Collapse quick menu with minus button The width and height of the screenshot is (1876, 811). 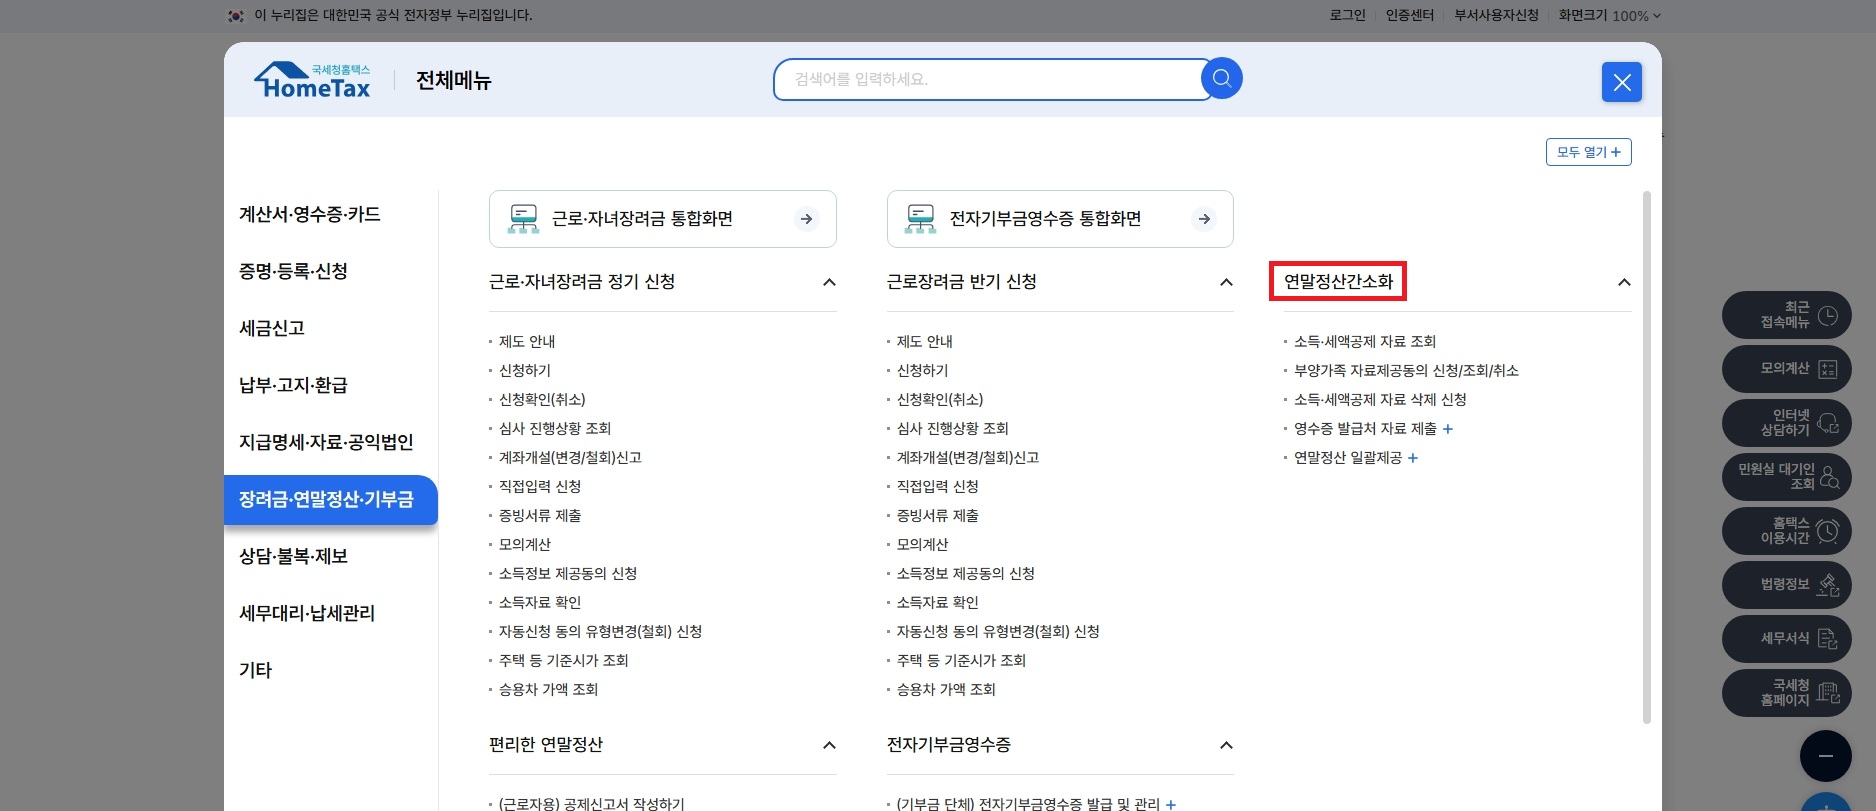1826,756
